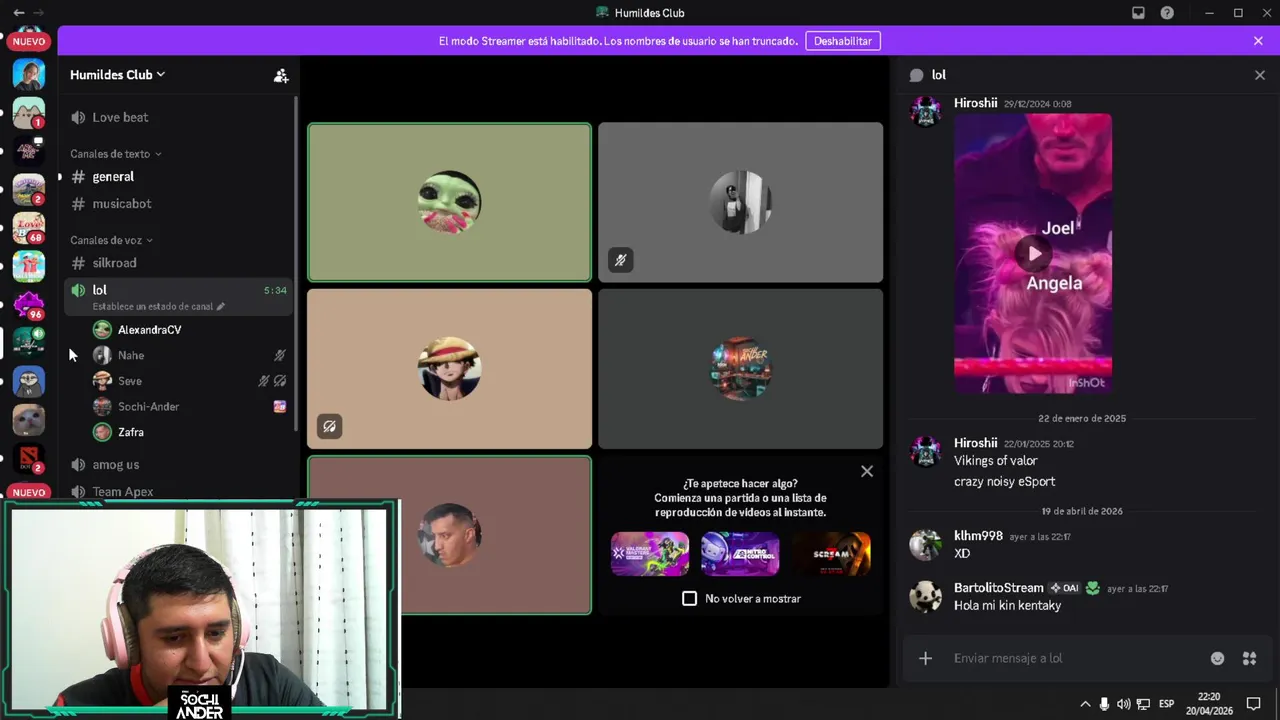This screenshot has height=720, width=1280.
Task: Close the streamer mode banner with X
Action: (1258, 41)
